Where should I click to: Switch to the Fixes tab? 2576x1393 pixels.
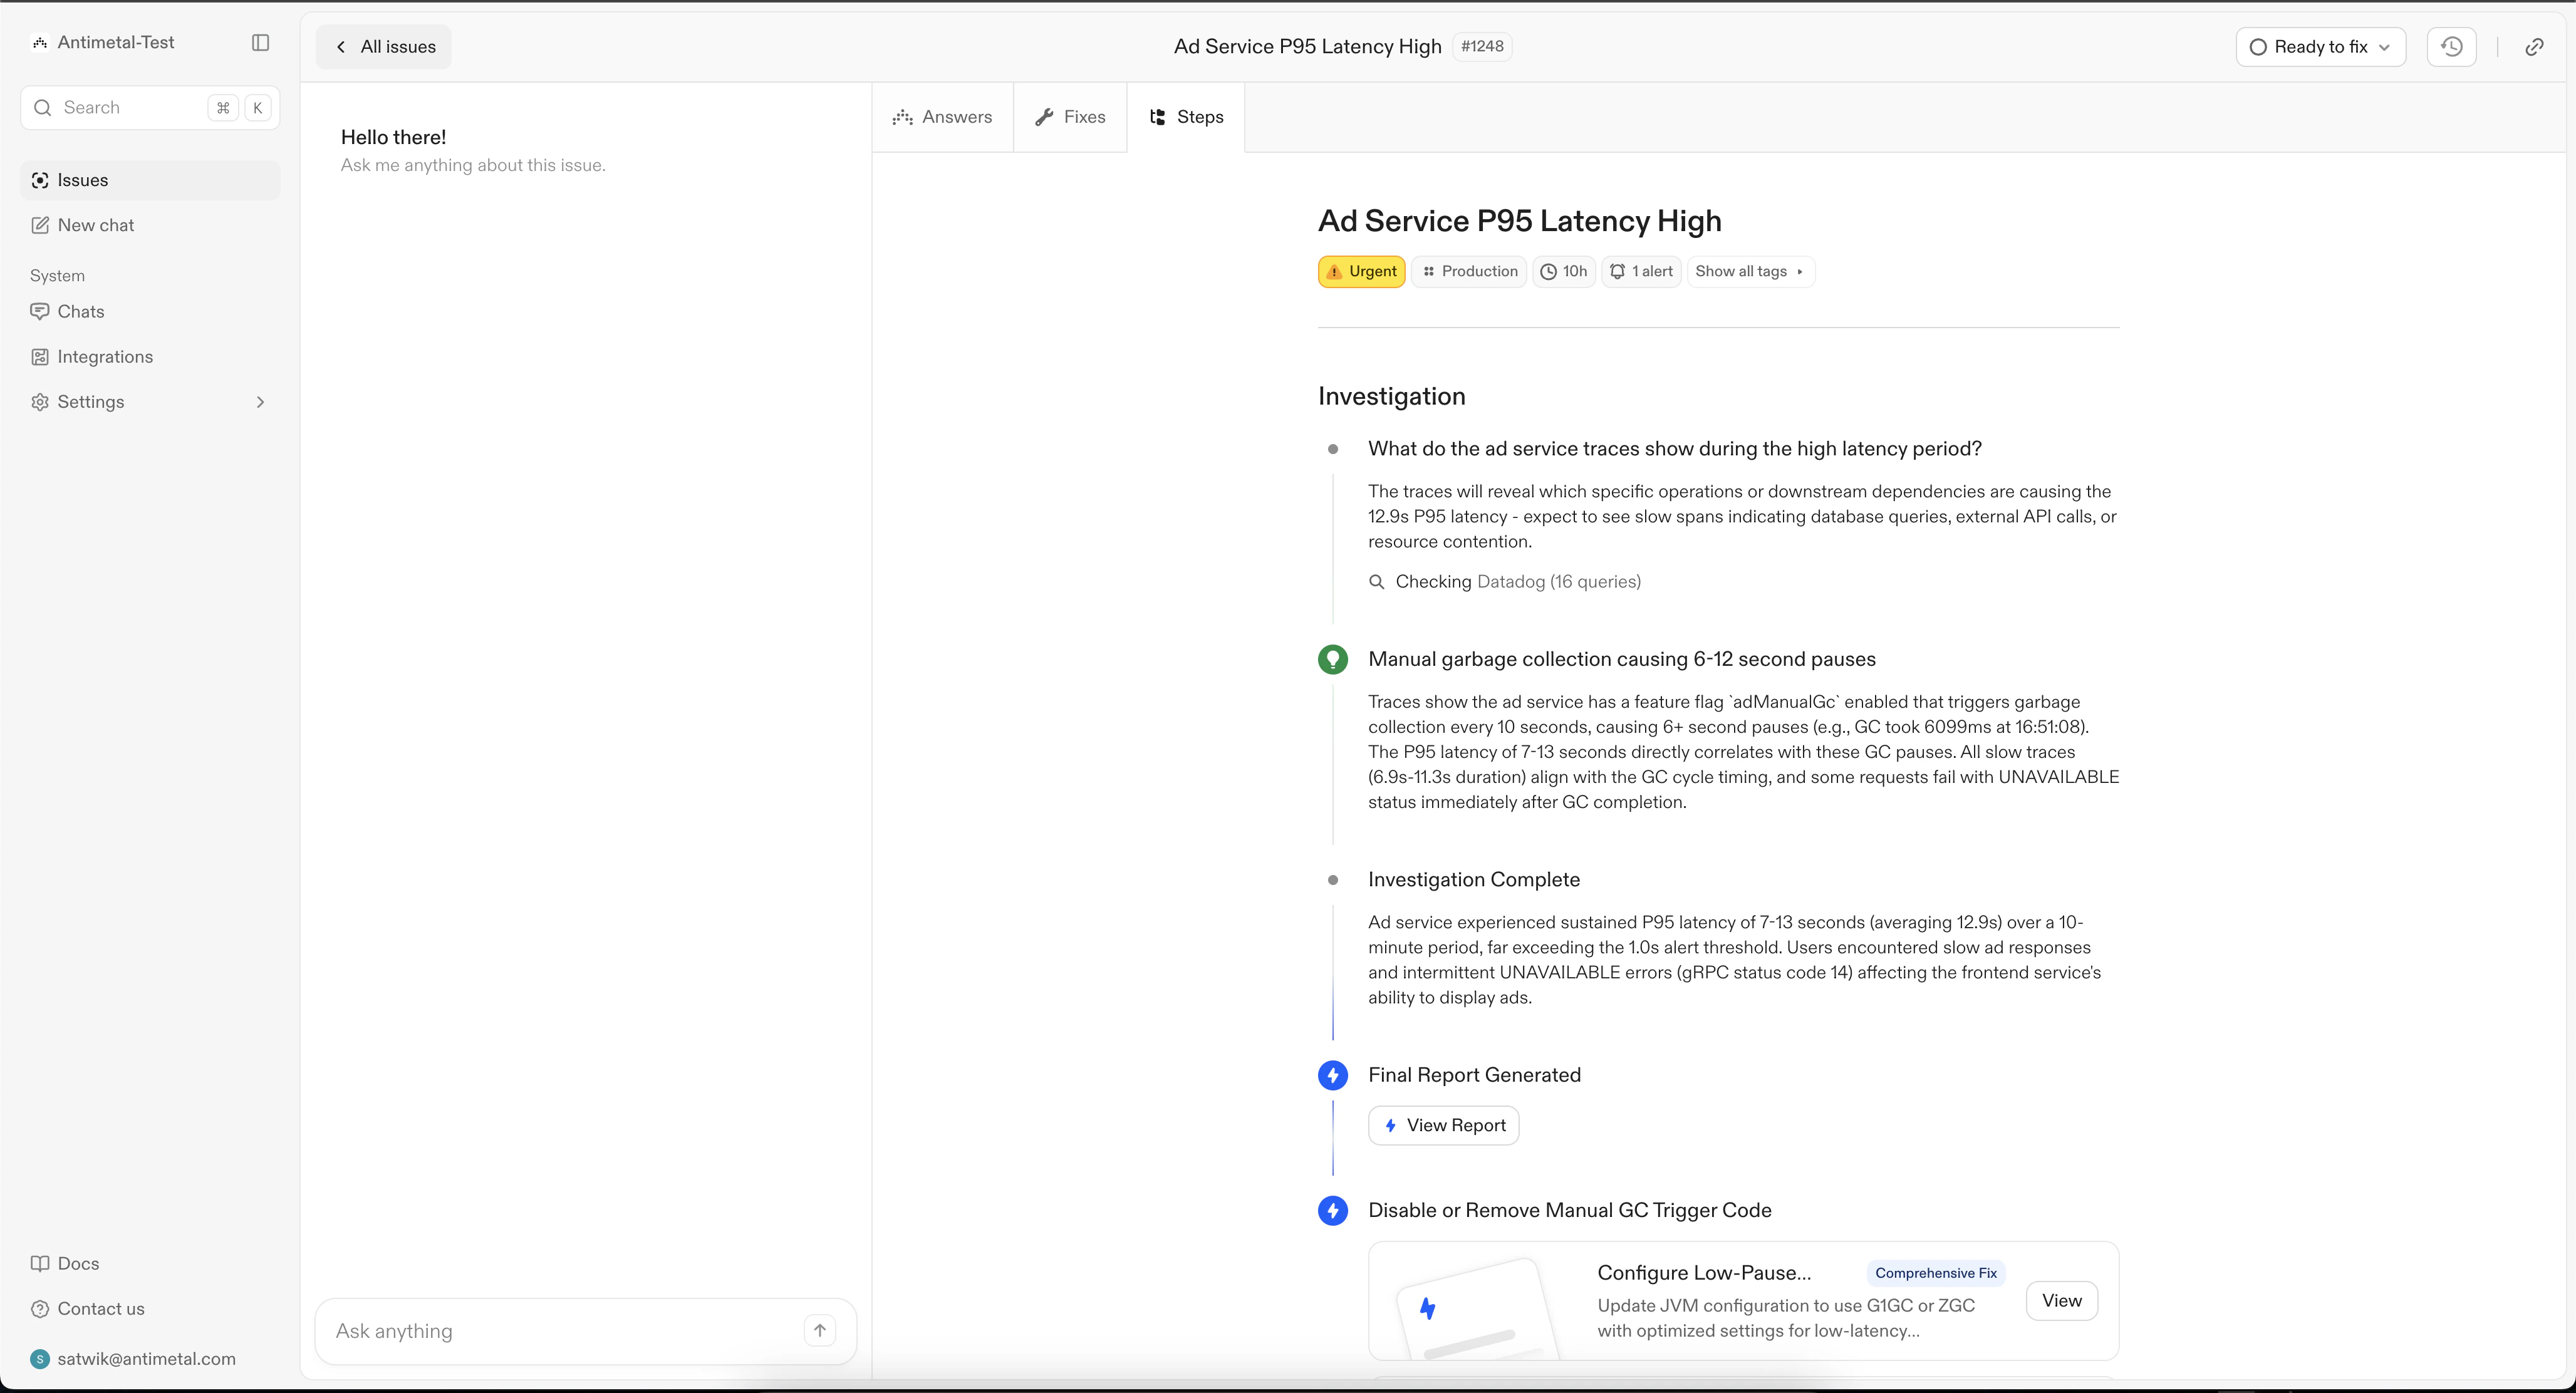[1070, 117]
